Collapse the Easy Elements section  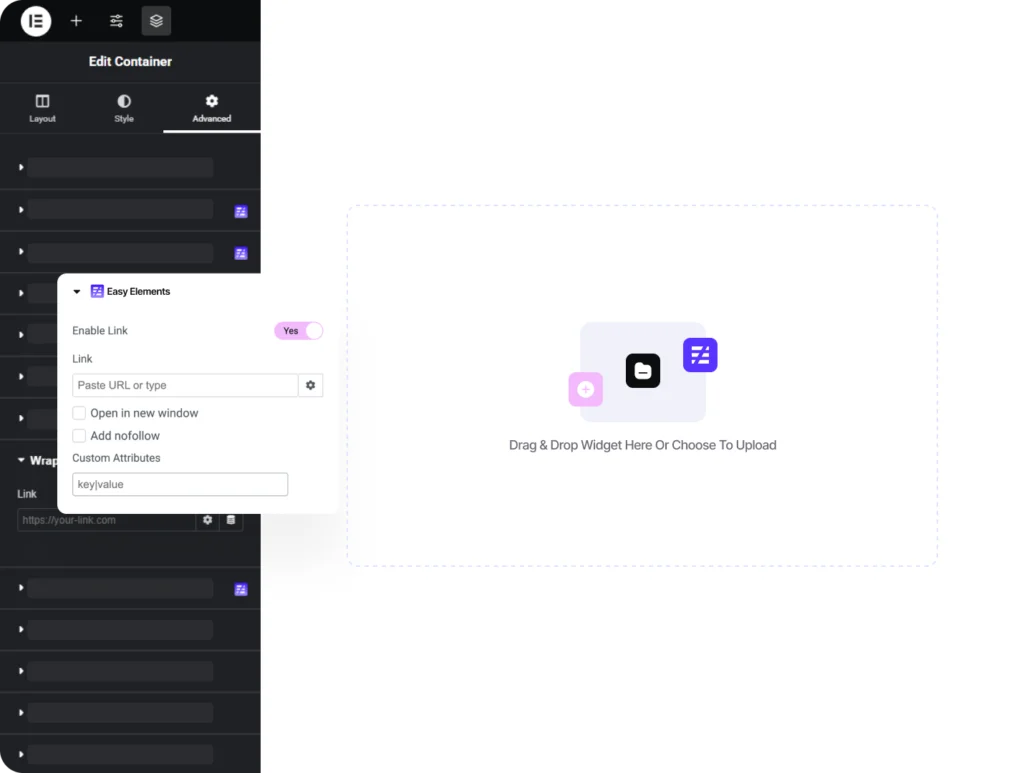(77, 292)
